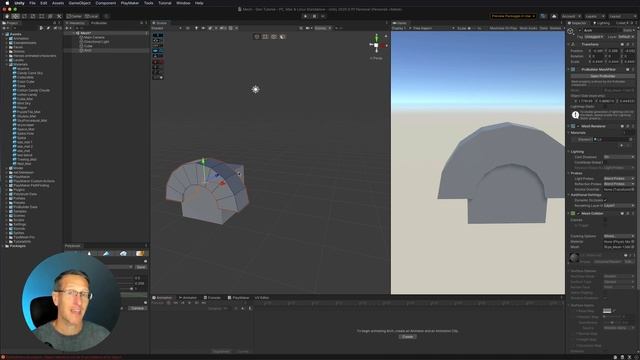Image resolution: width=640 pixels, height=360 pixels.
Task: Open the Tag dropdown in Inspector
Action: tap(594, 37)
